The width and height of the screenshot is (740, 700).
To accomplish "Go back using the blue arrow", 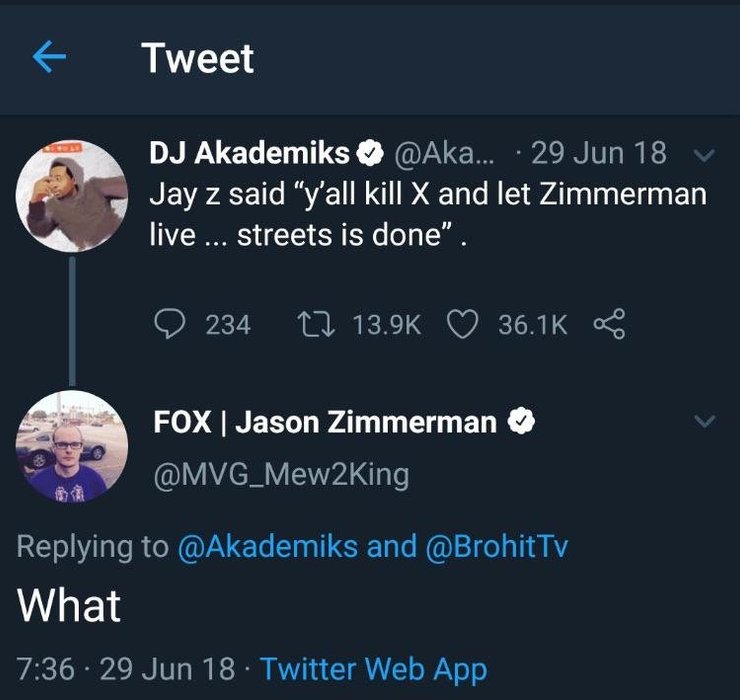I will 49,57.
